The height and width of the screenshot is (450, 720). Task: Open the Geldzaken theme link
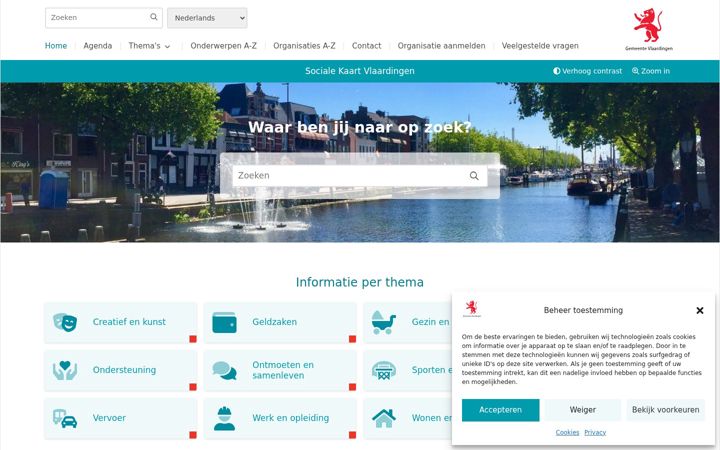tap(280, 323)
